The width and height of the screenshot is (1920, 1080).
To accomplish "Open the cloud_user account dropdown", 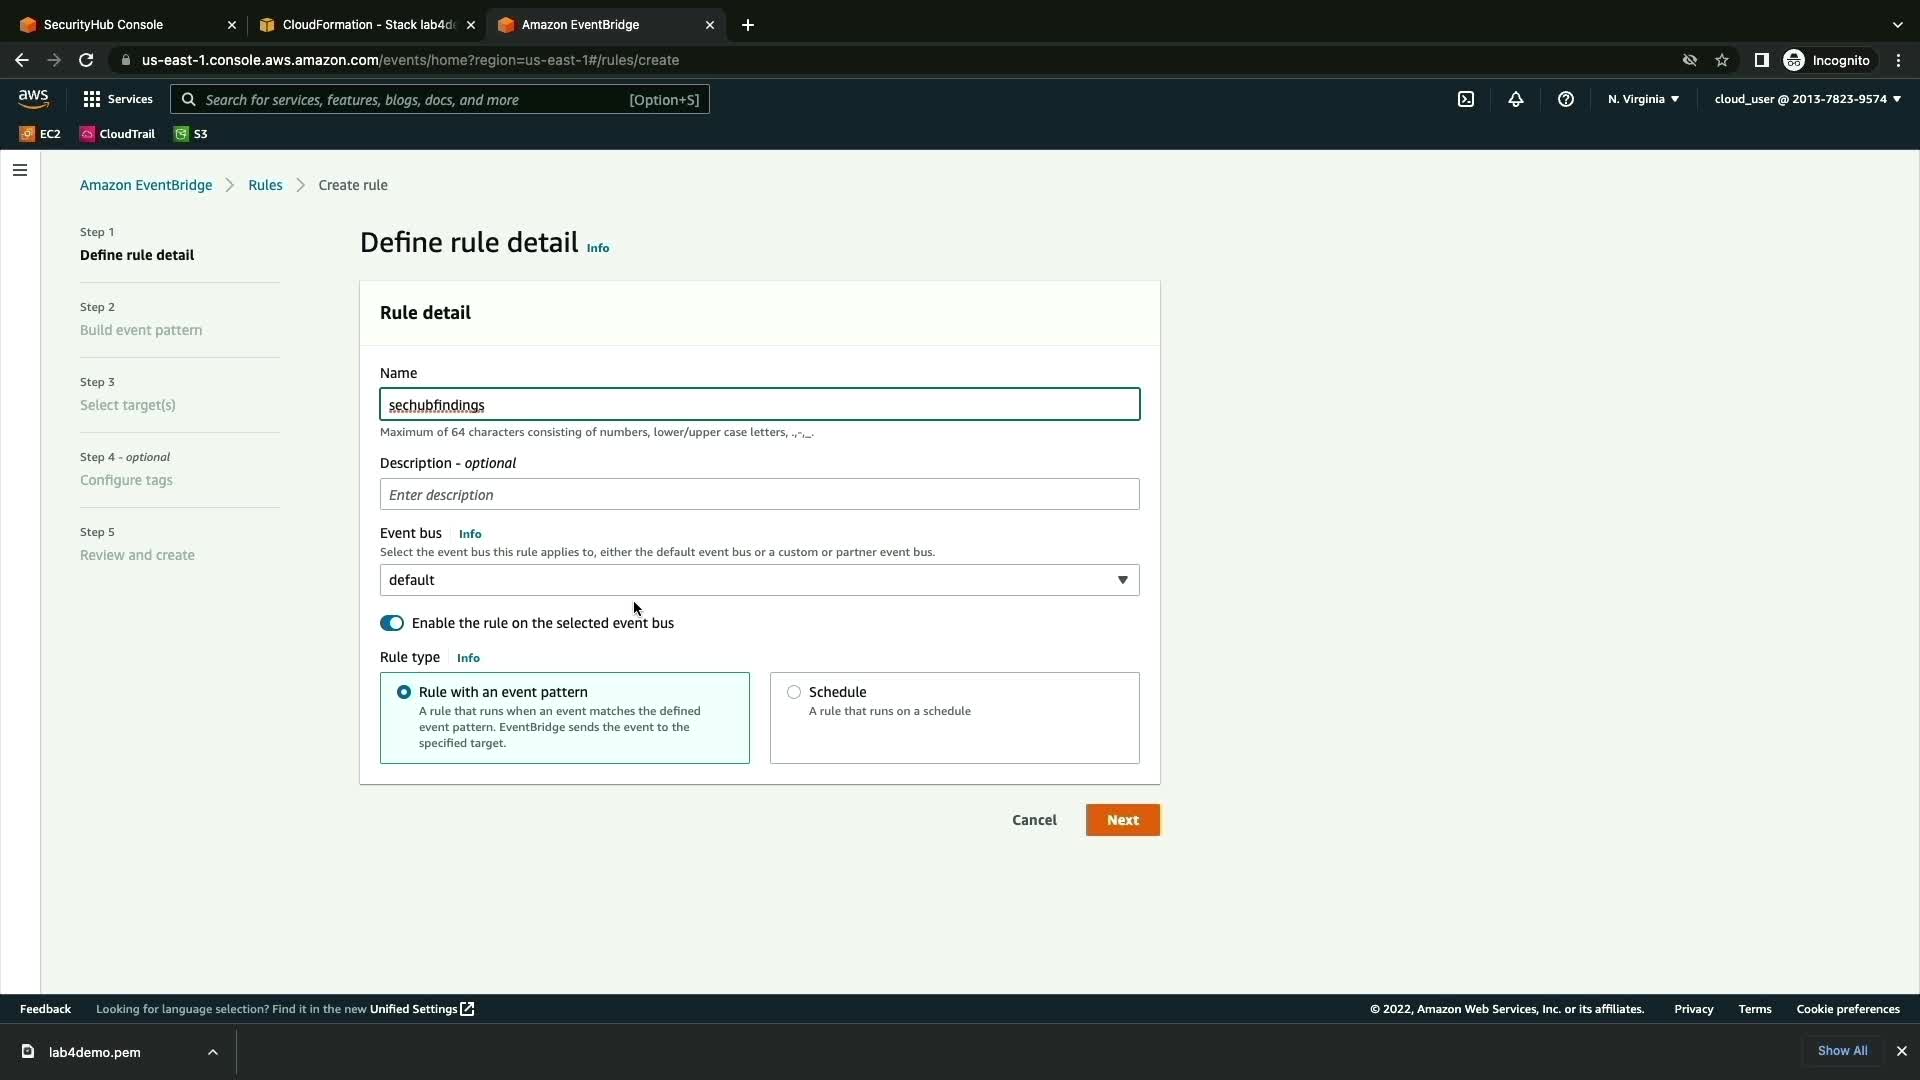I will point(1807,99).
